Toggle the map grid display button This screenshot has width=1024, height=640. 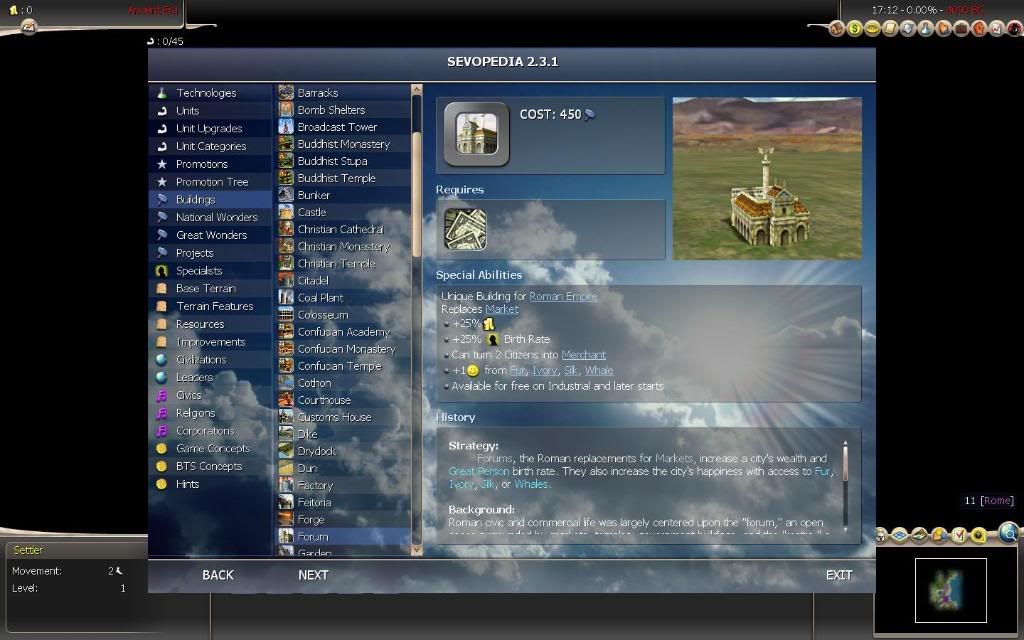(899, 536)
